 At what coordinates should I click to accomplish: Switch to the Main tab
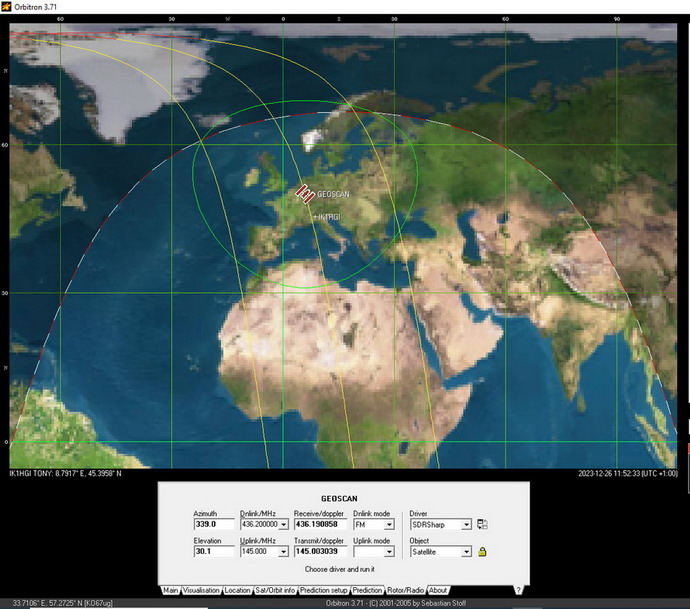coord(170,591)
